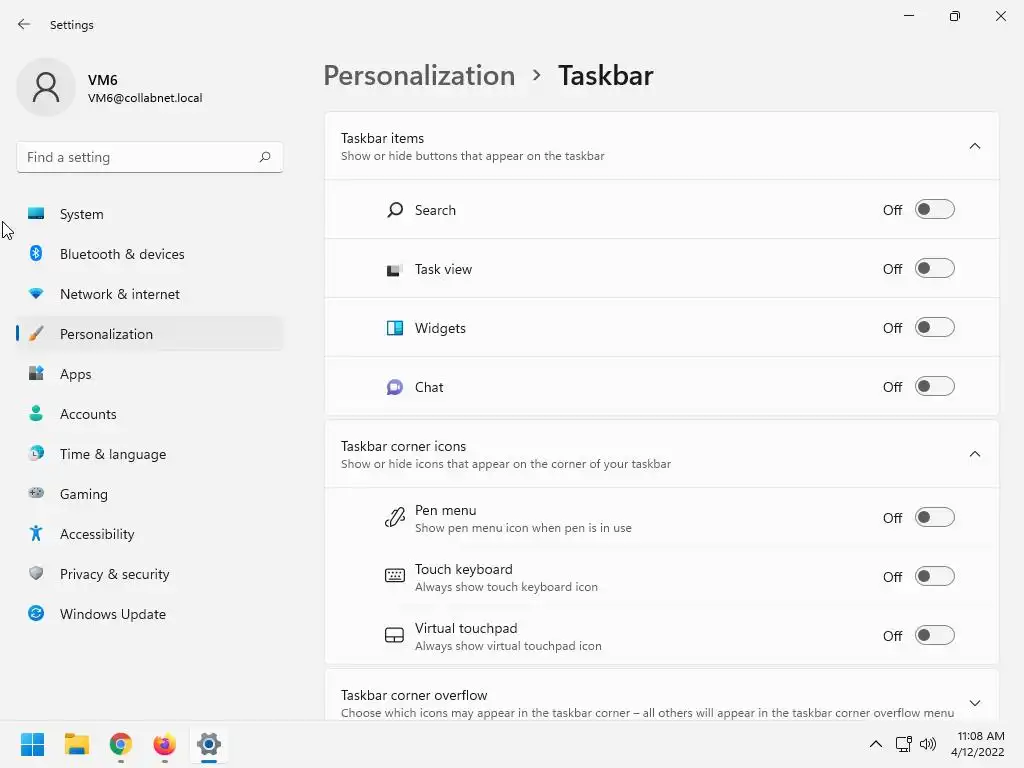Enable the Widgets toggle
Image resolution: width=1024 pixels, height=768 pixels.
[x=935, y=327]
